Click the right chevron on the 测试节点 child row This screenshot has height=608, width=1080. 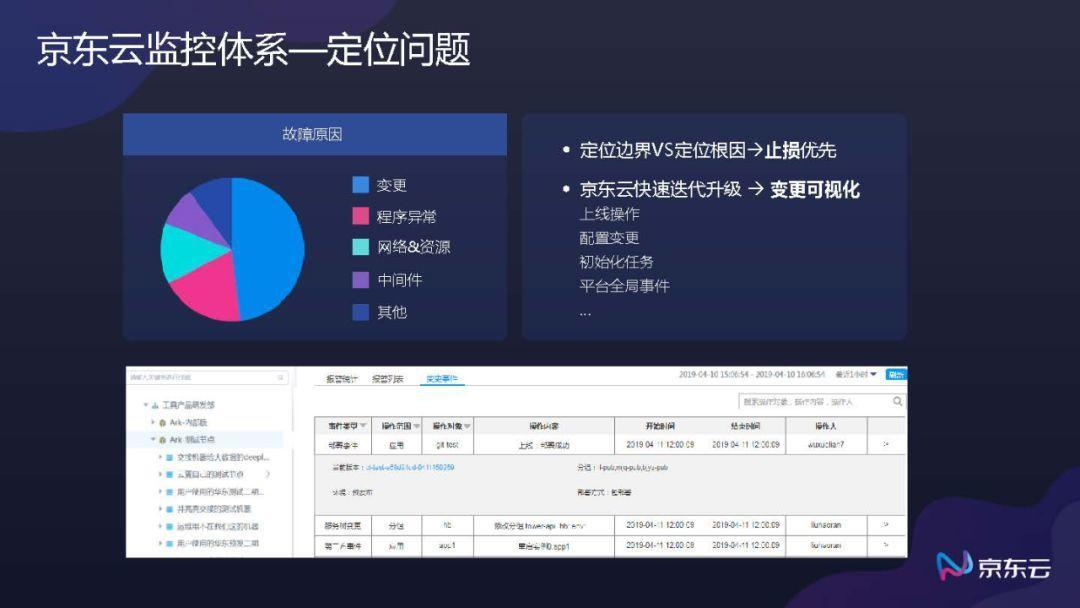click(268, 474)
